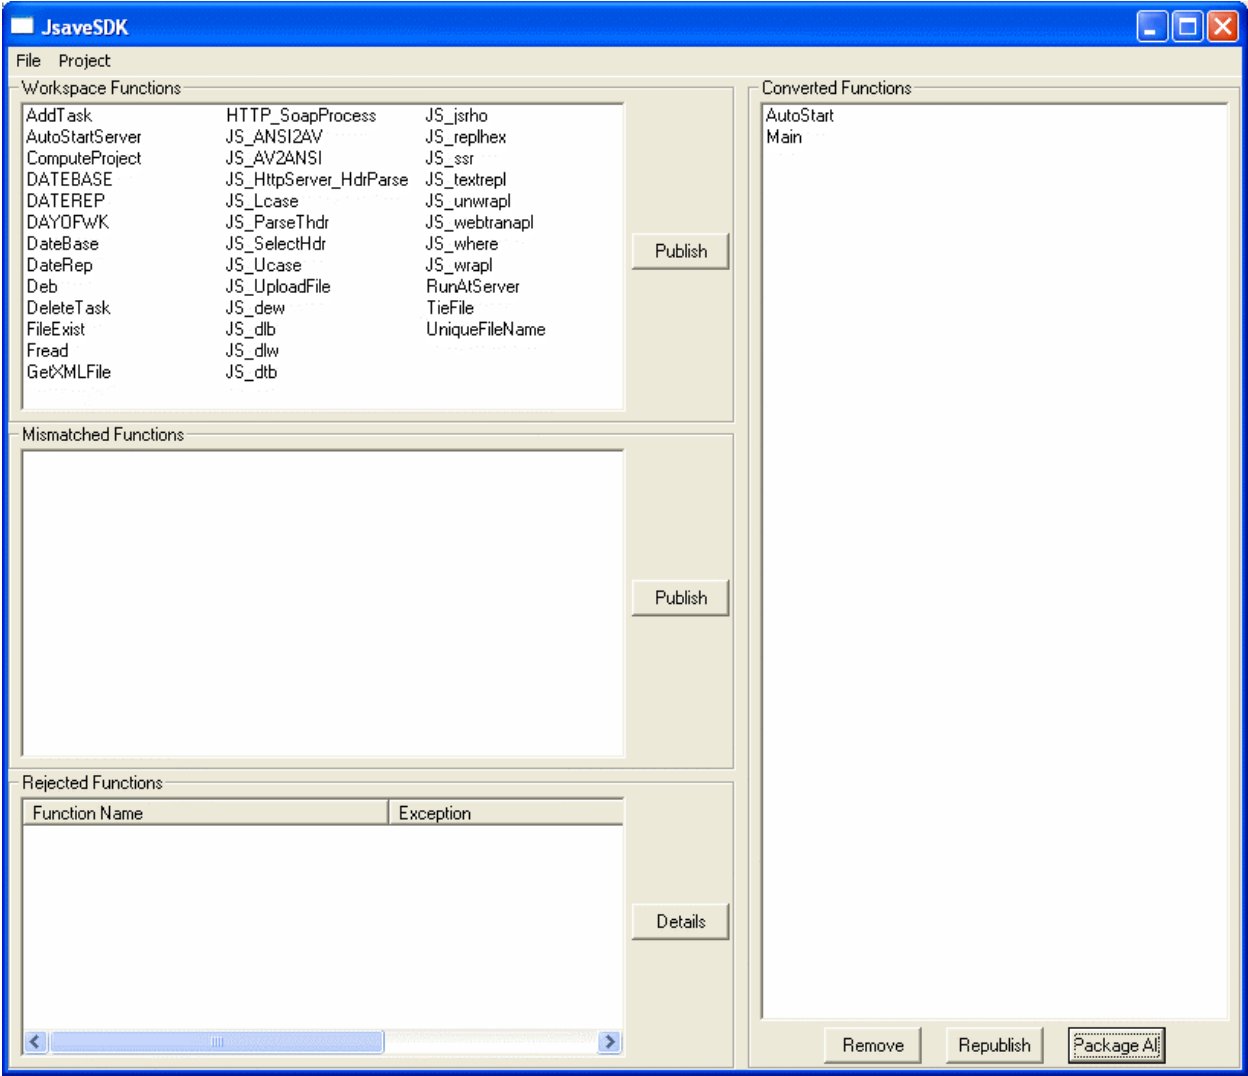Click the Exception column header
1248x1076 pixels.
505,813
